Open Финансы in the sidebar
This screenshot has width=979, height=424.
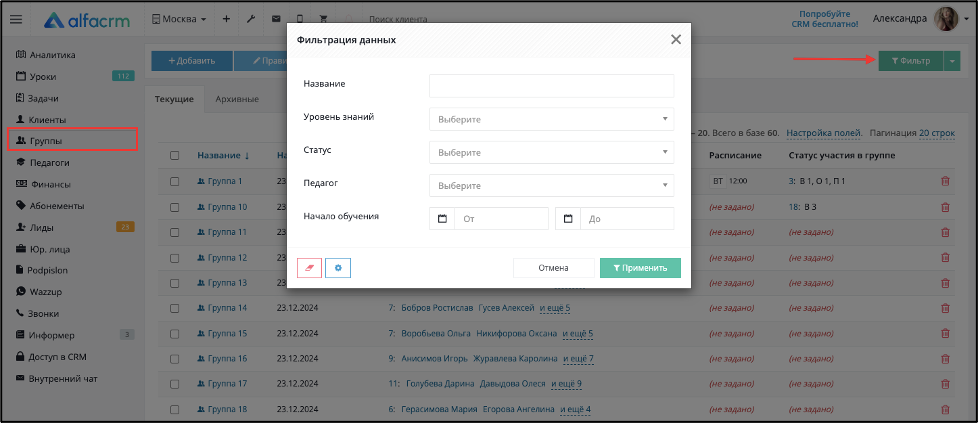pyautogui.click(x=42, y=184)
